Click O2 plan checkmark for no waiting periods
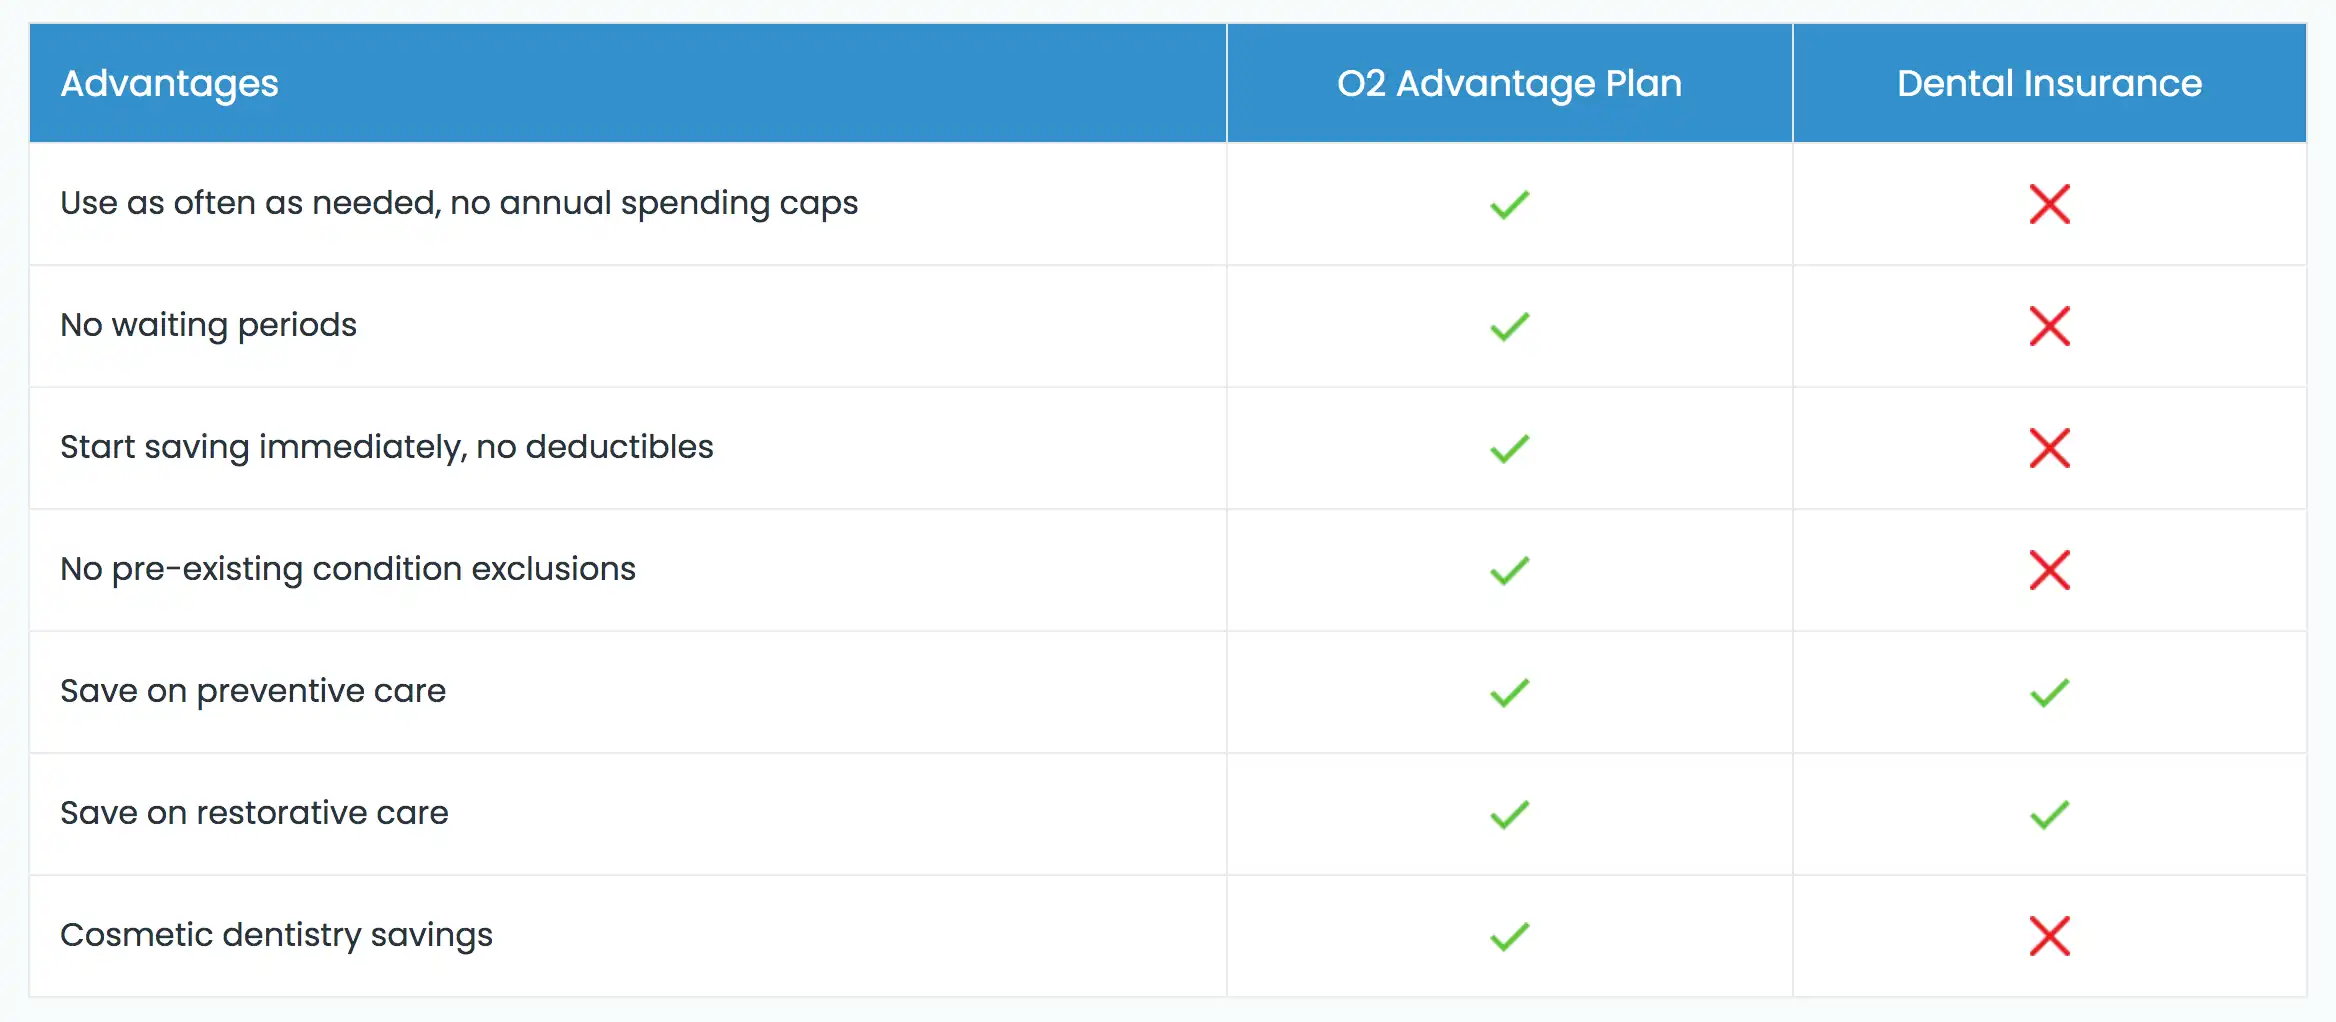The image size is (2336, 1022). (x=1509, y=326)
